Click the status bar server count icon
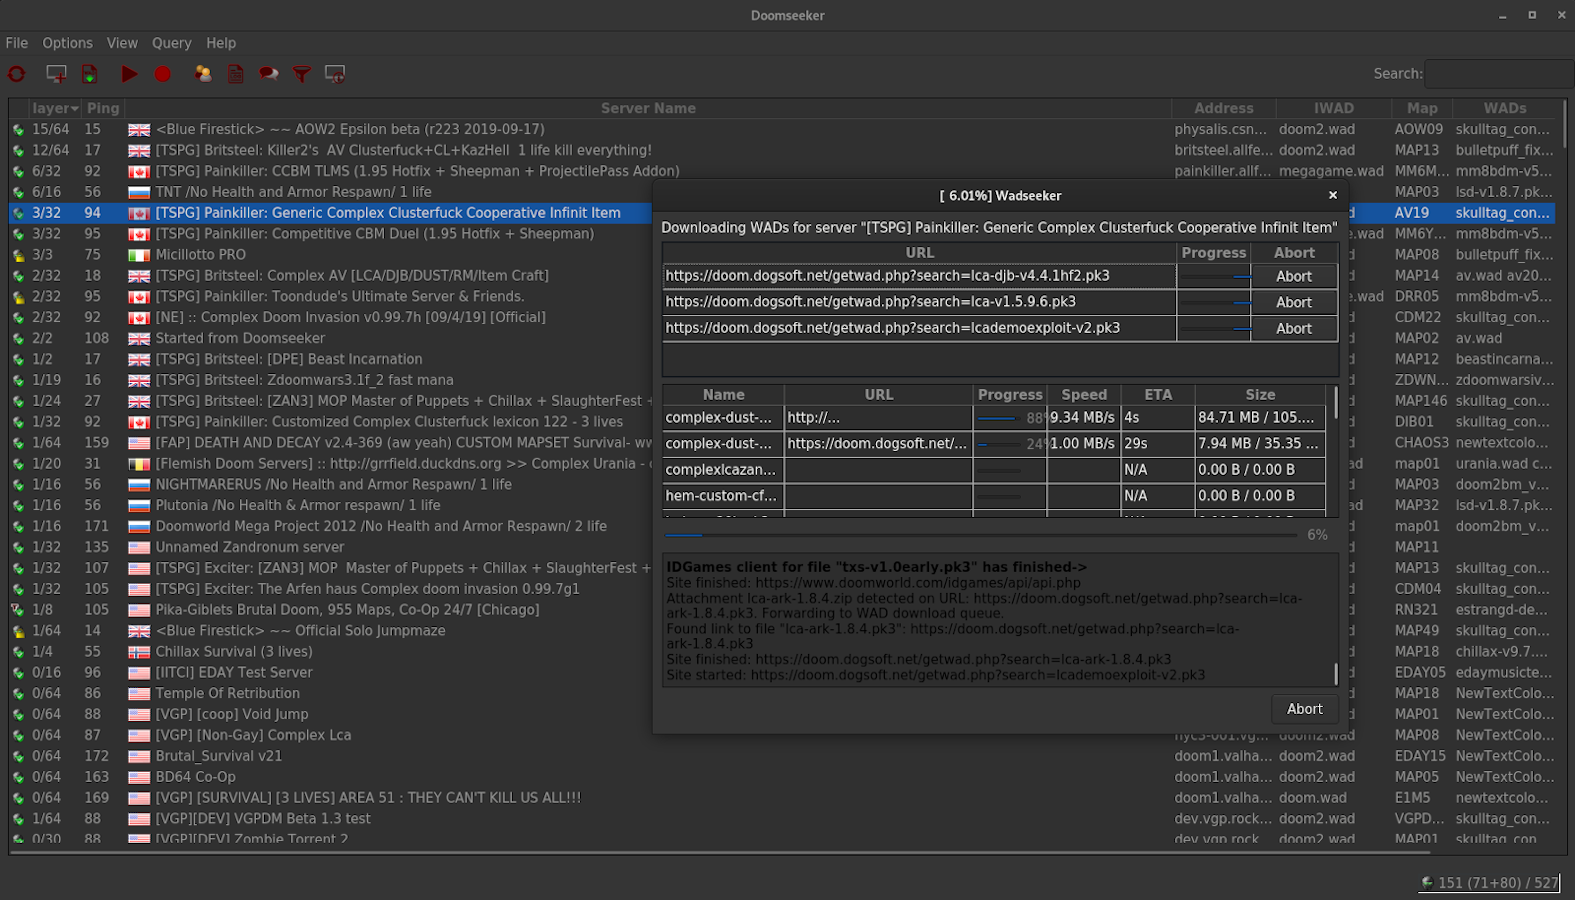Viewport: 1575px width, 900px height. (x=1427, y=882)
